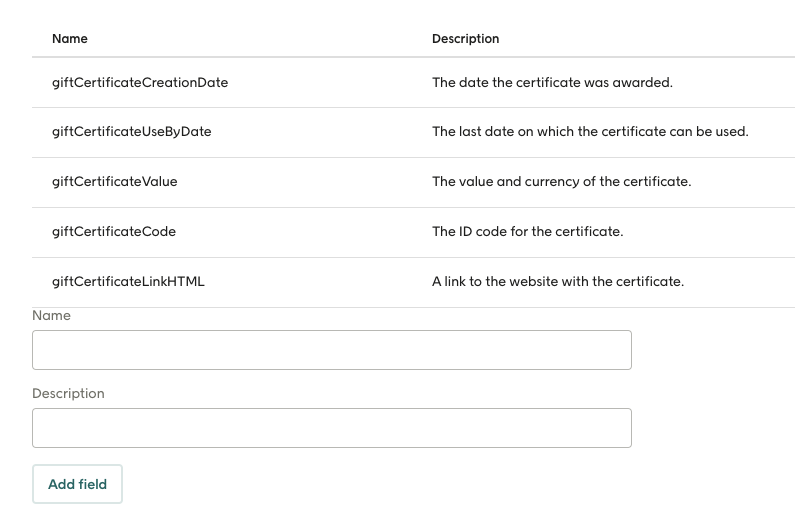Click the Name label above first input
Viewport: 795px width, 519px height.
coord(51,315)
